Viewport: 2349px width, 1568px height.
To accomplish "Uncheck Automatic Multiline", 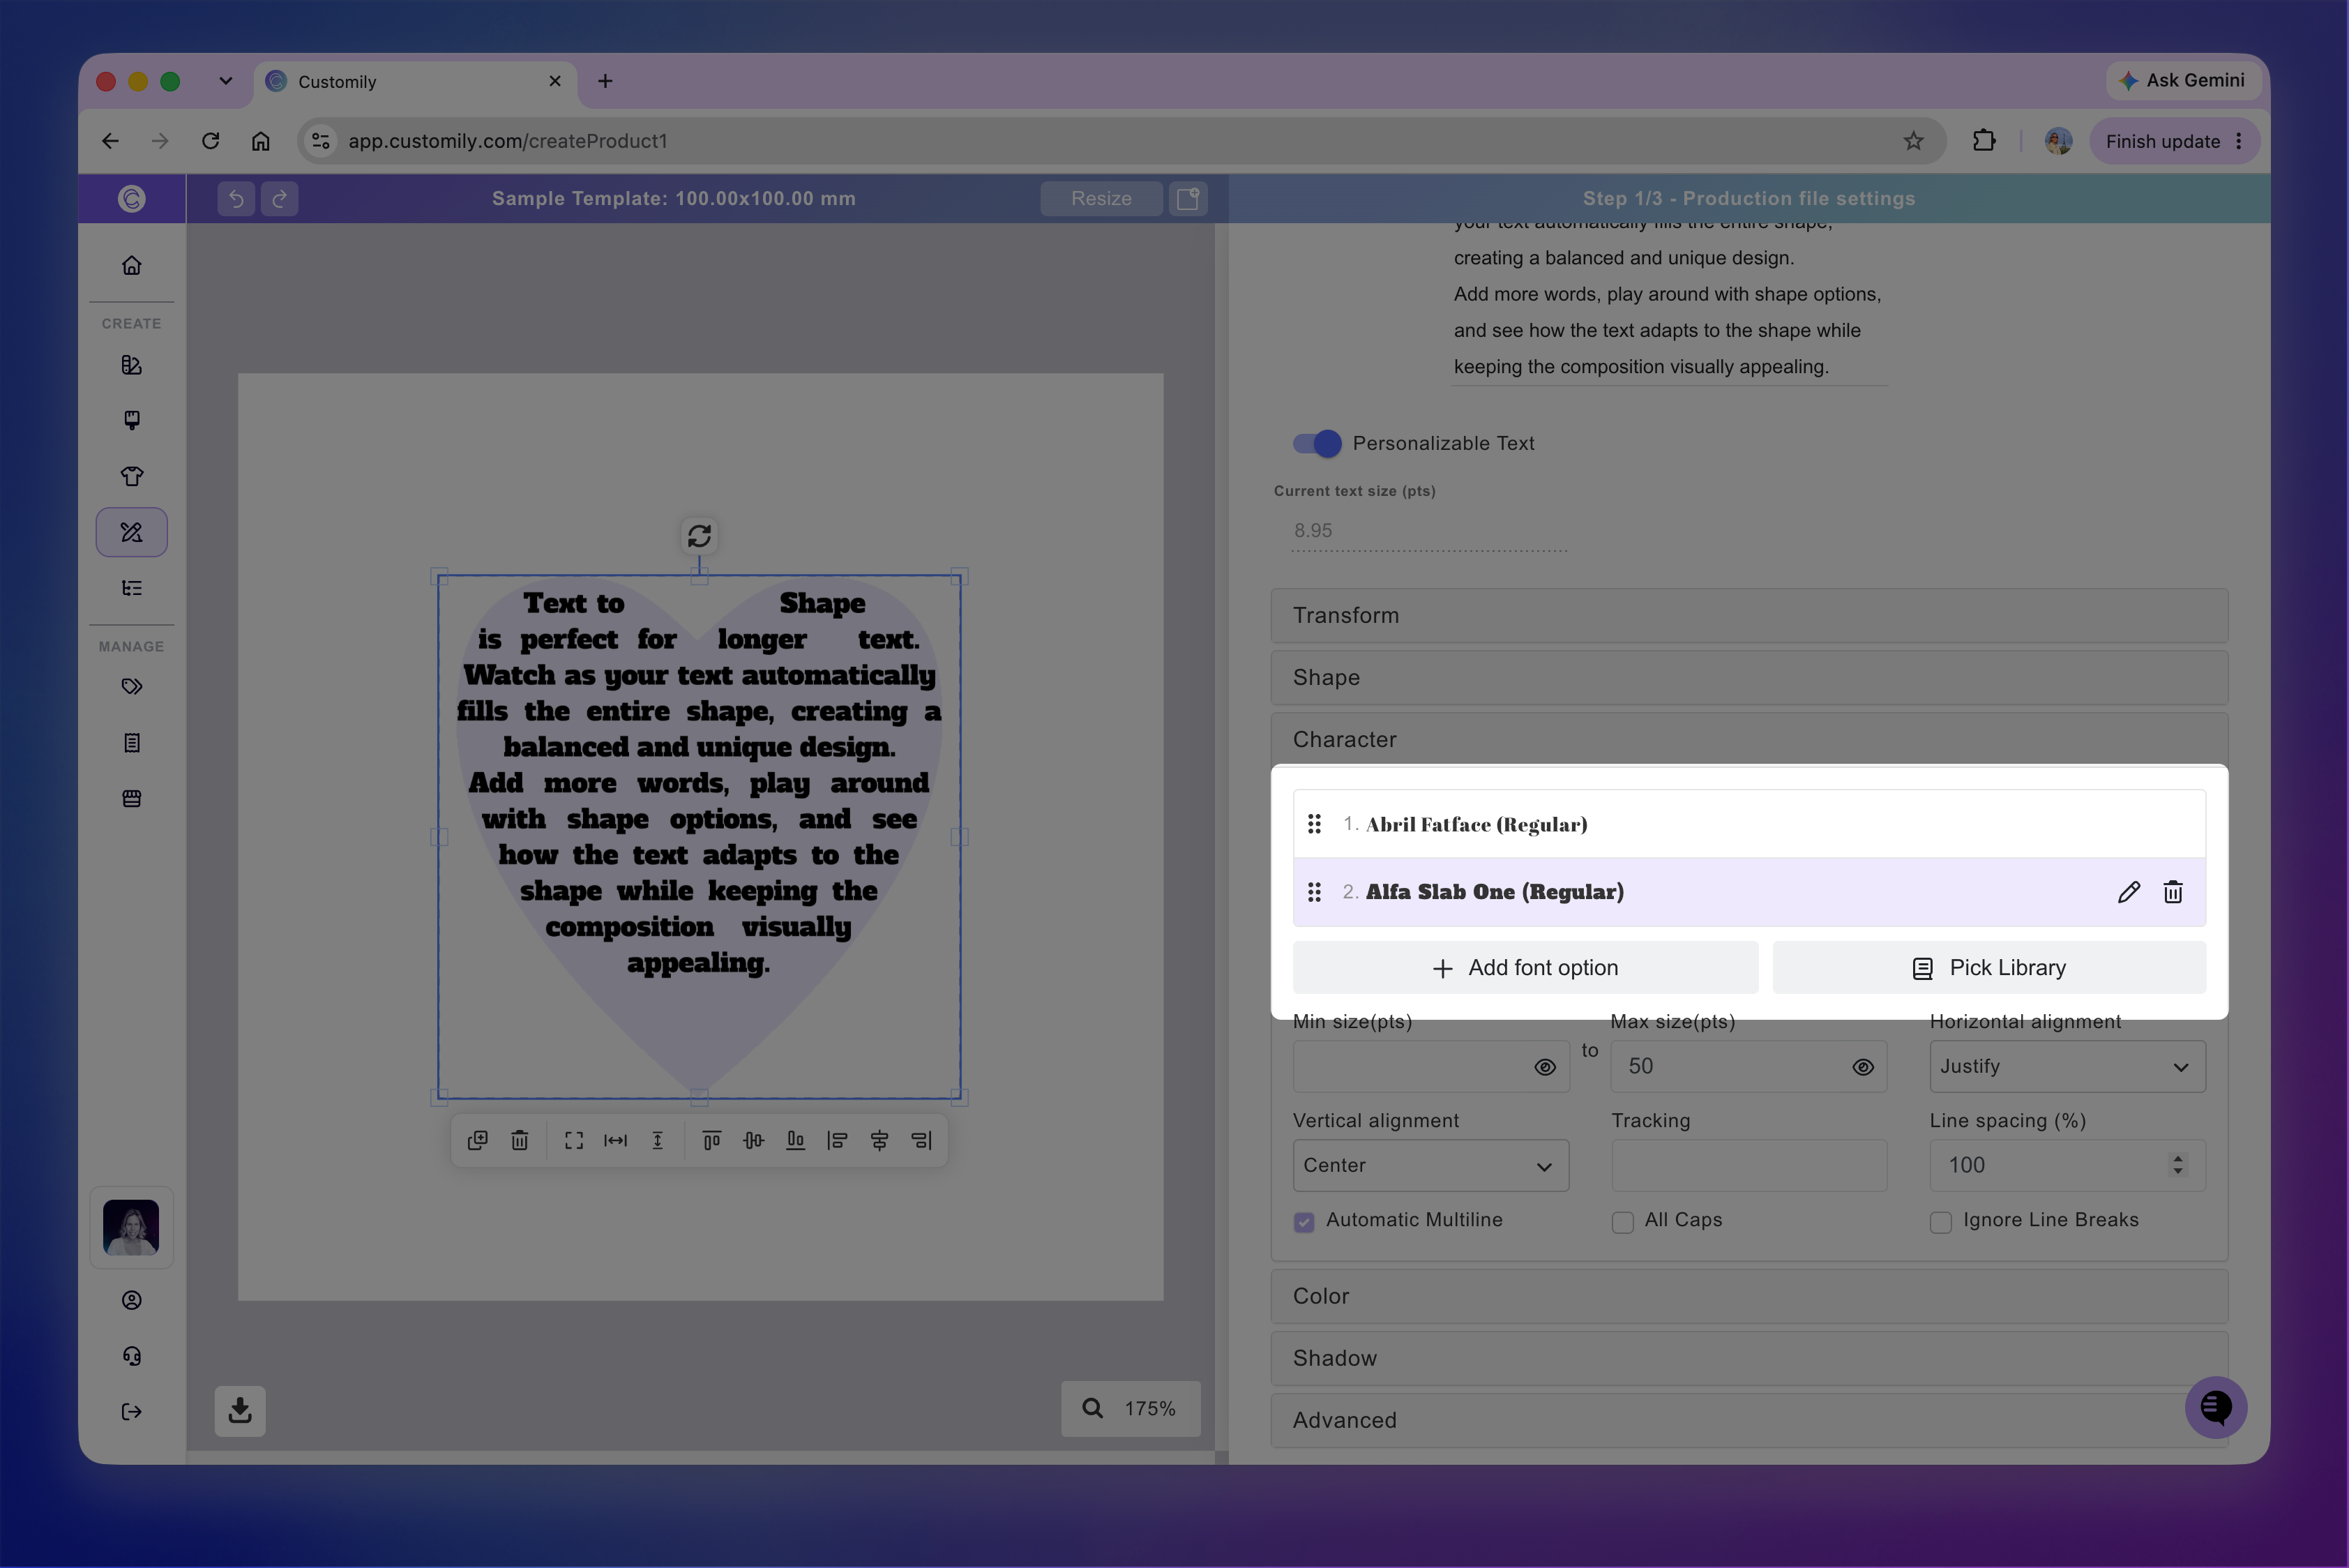I will click(x=1304, y=1222).
